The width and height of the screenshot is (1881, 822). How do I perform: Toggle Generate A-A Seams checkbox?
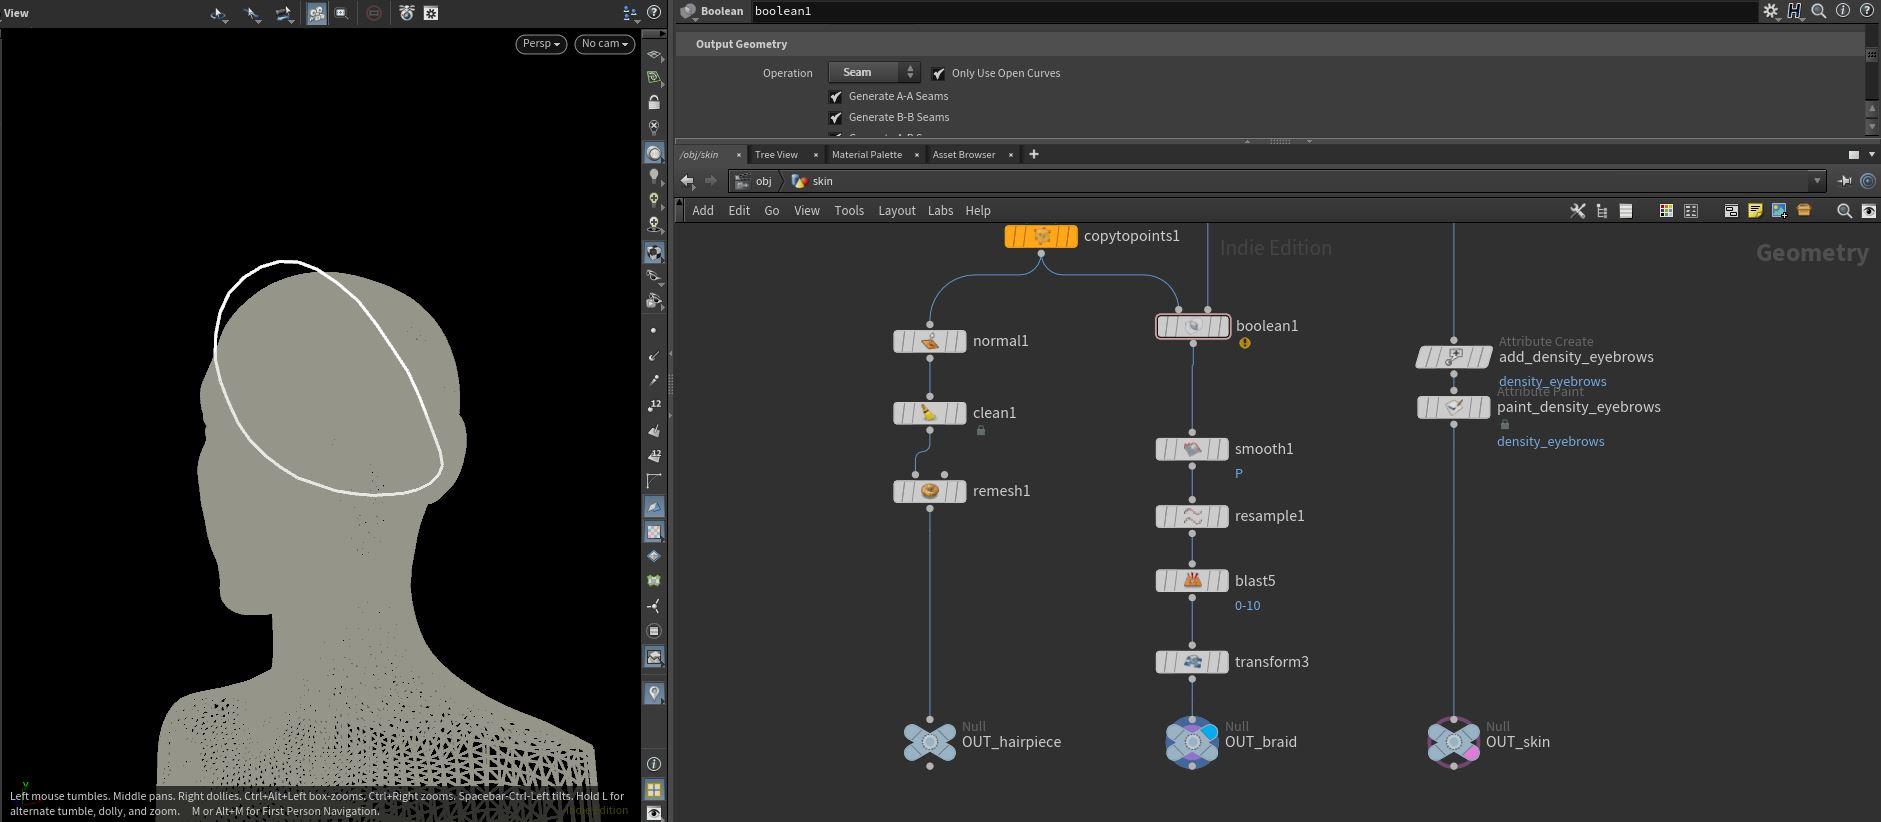(835, 97)
